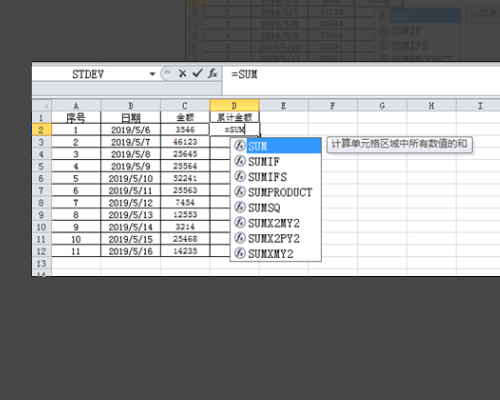Click date cell 2019/5/16
The width and height of the screenshot is (500, 400).
[131, 251]
